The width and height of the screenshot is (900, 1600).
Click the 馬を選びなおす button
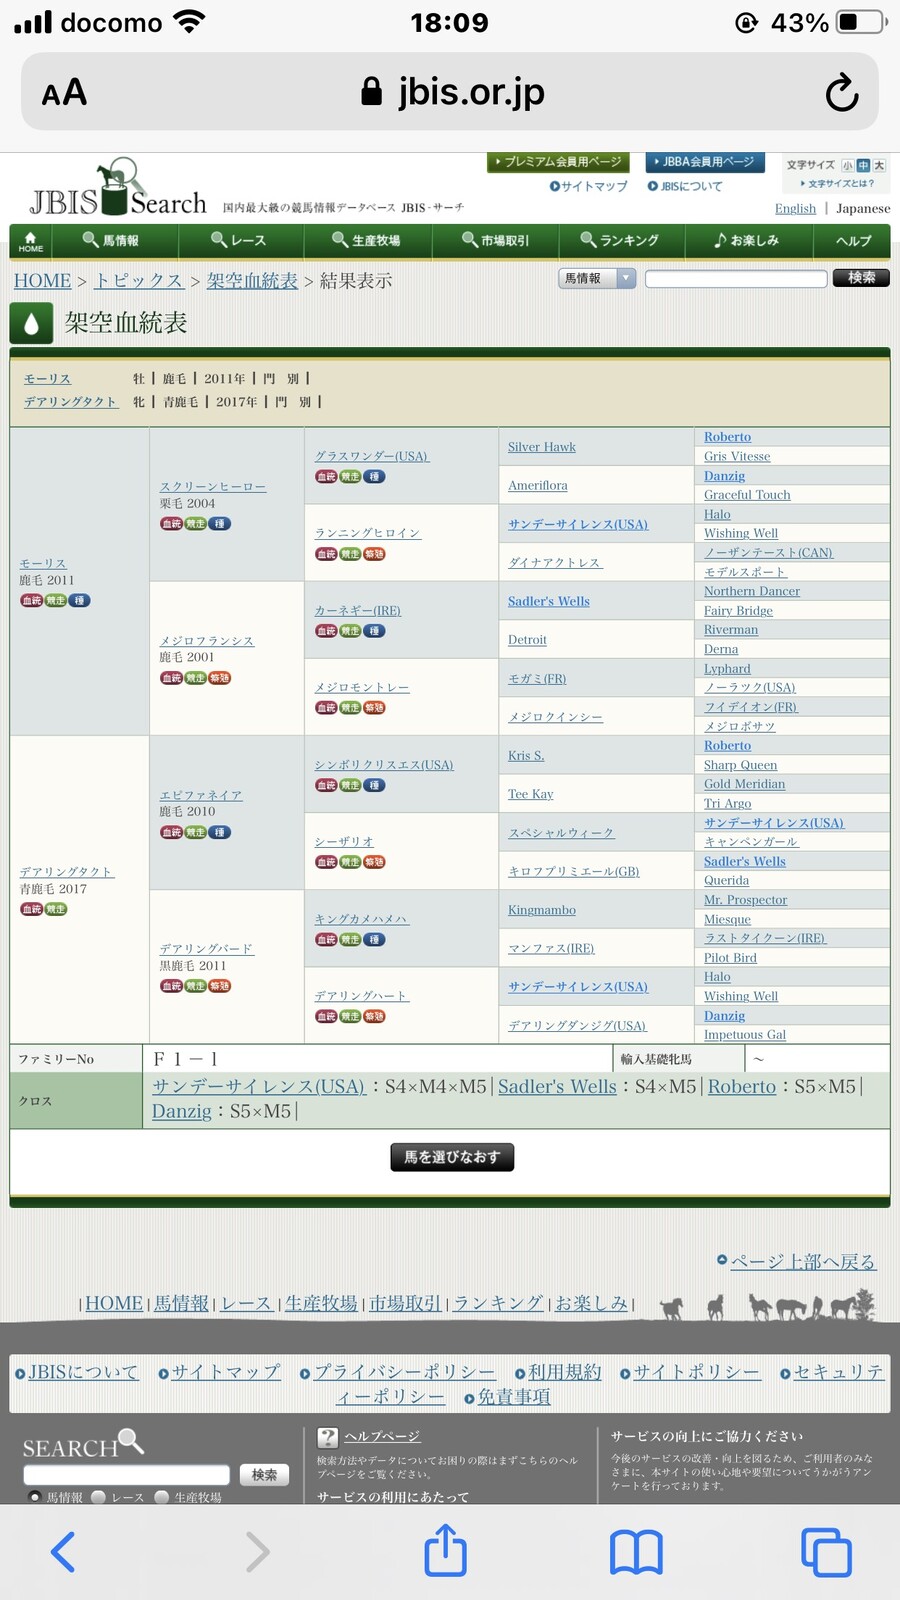coord(452,1157)
